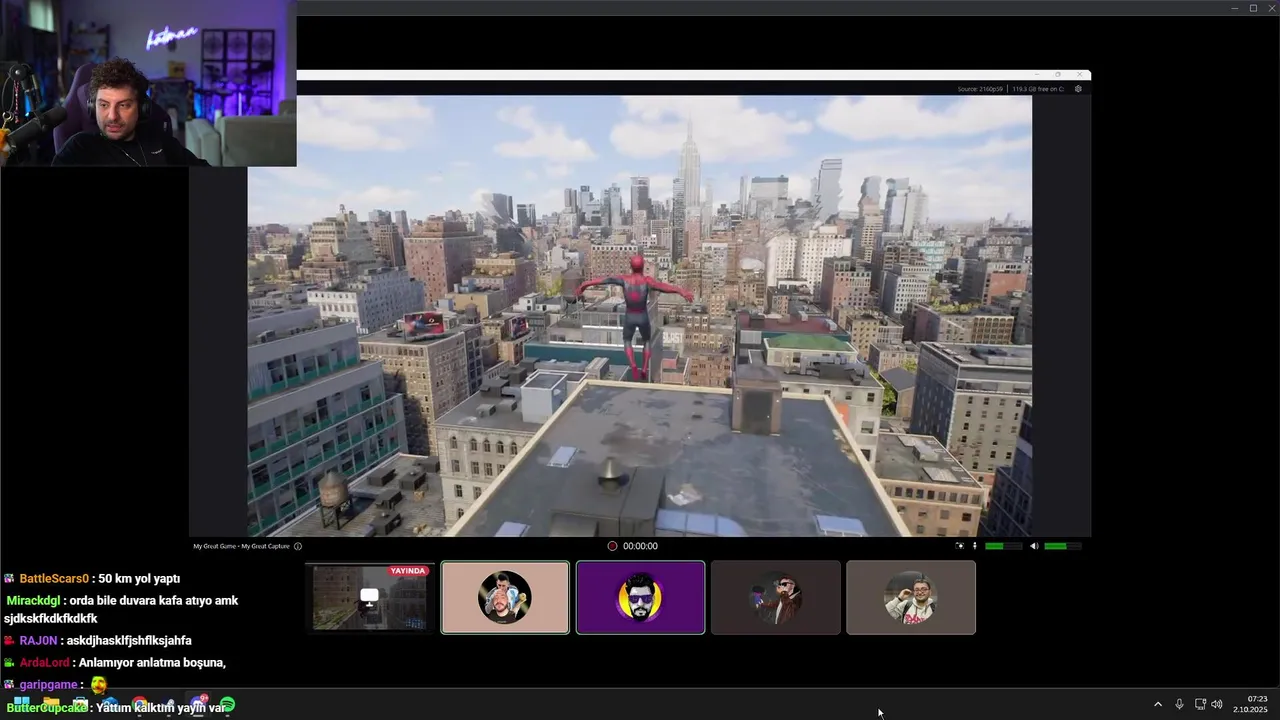Show hidden tray icons chevron

(x=1158, y=705)
